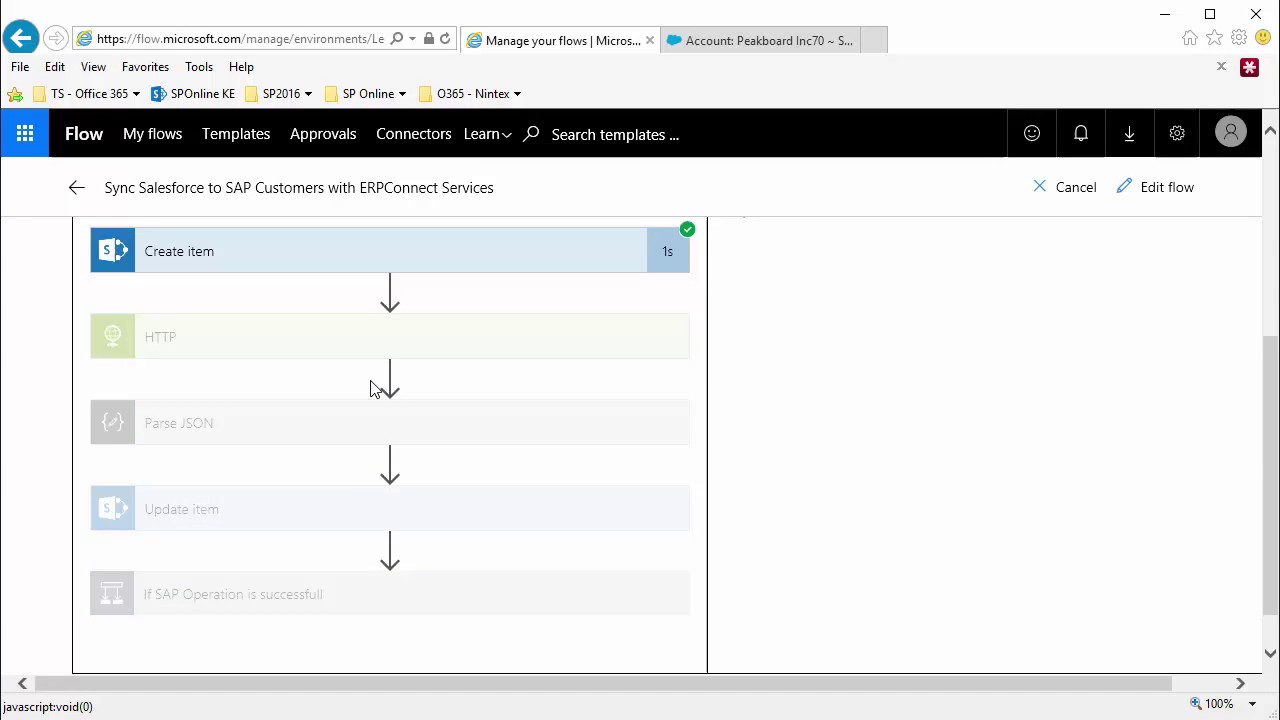
Task: Expand the TS - Office 365 favorites folder
Action: pyautogui.click(x=88, y=94)
